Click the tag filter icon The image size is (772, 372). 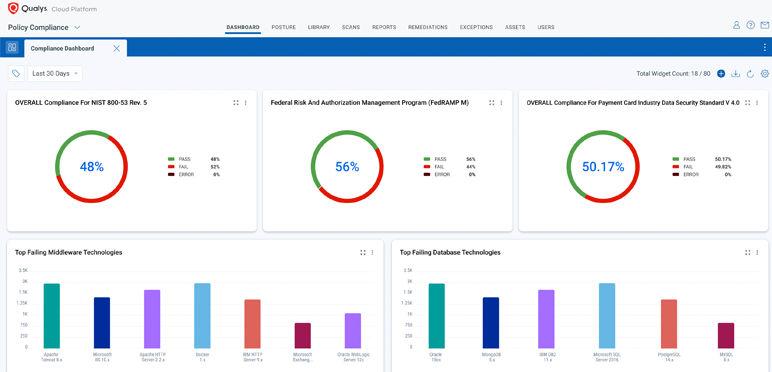coord(16,73)
